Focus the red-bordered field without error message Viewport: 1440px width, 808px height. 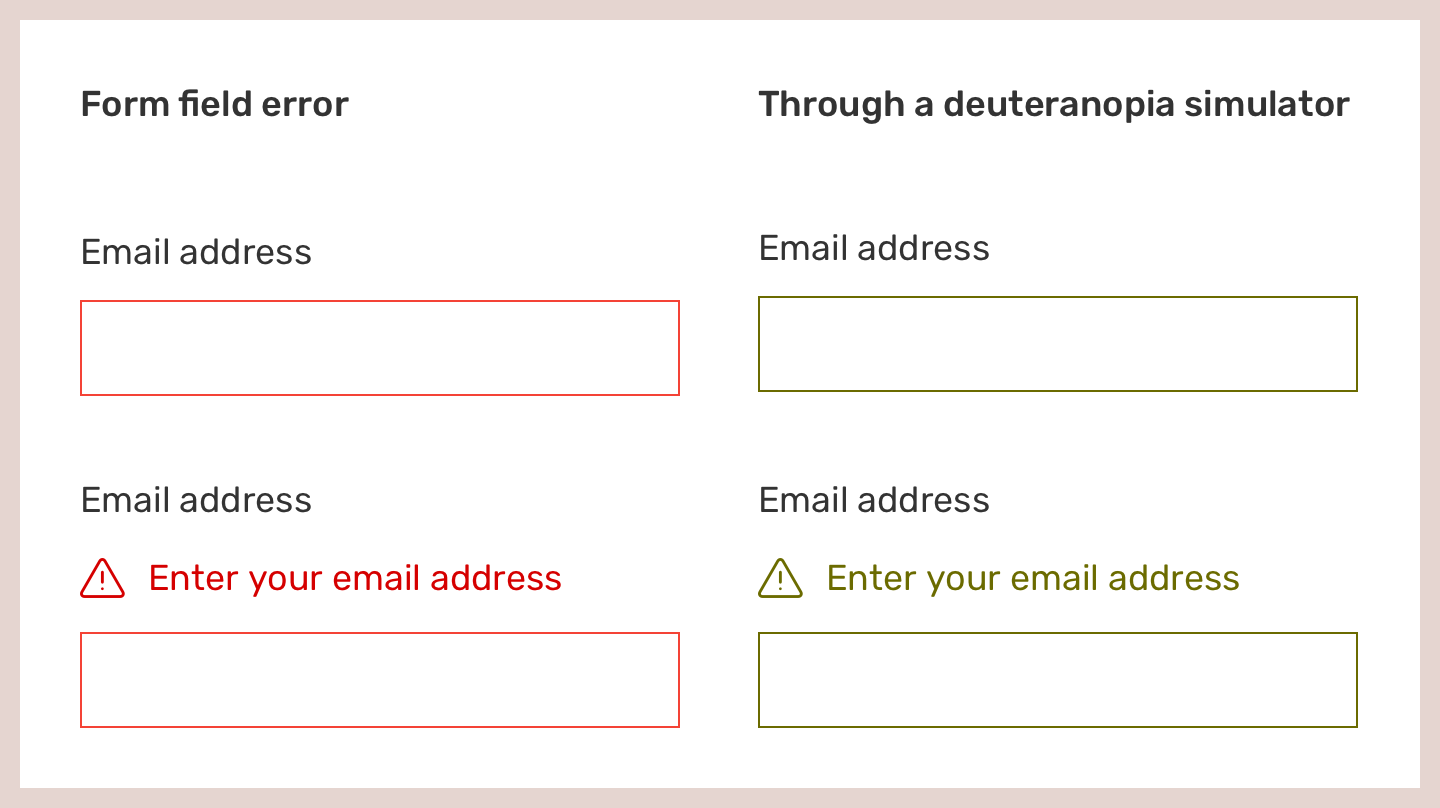380,348
